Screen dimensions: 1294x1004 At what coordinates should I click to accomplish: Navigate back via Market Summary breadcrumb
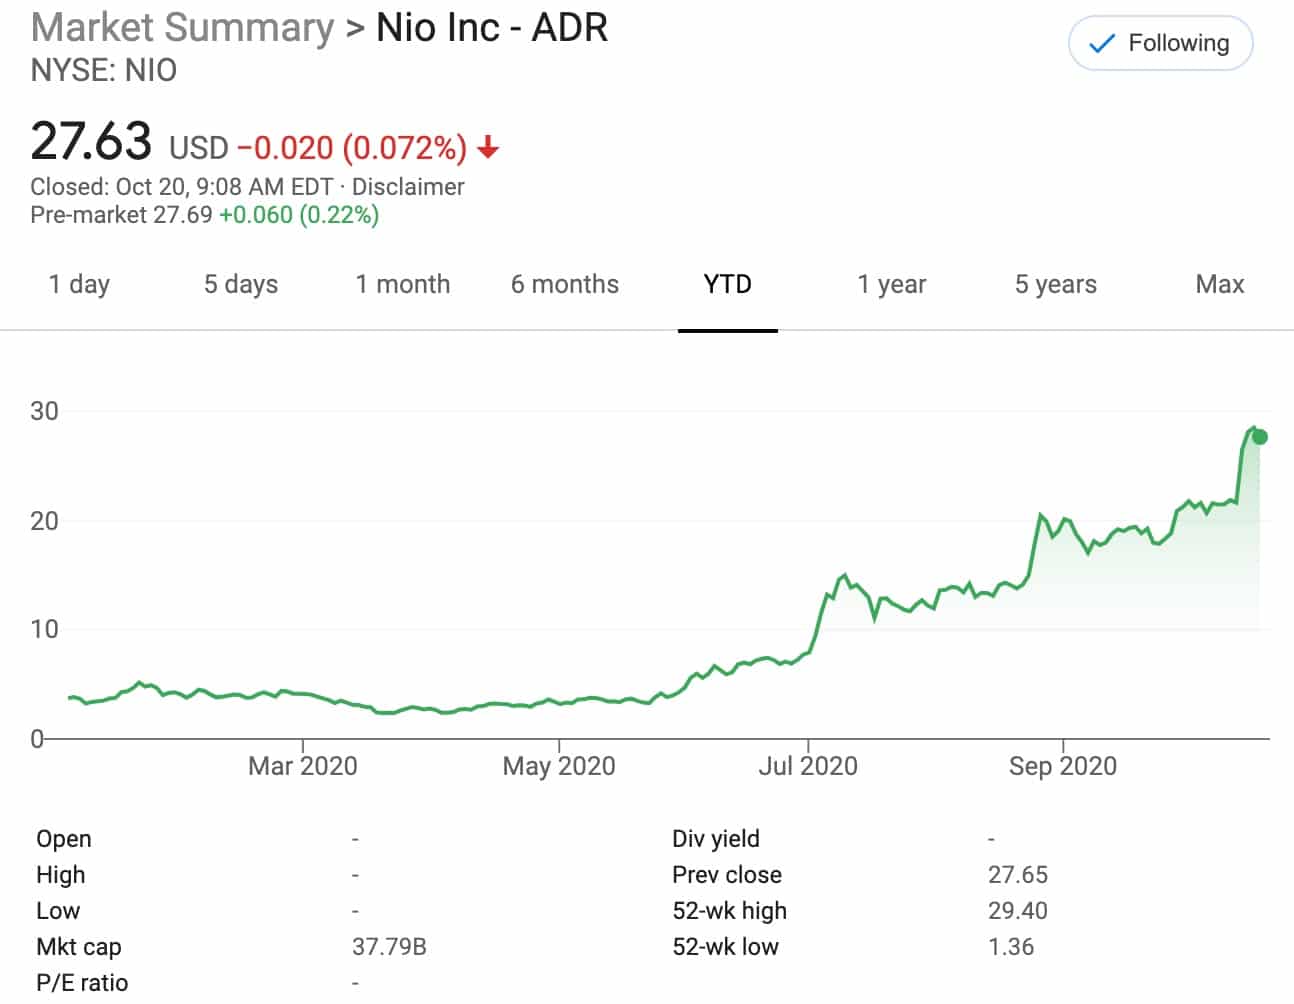pos(182,27)
